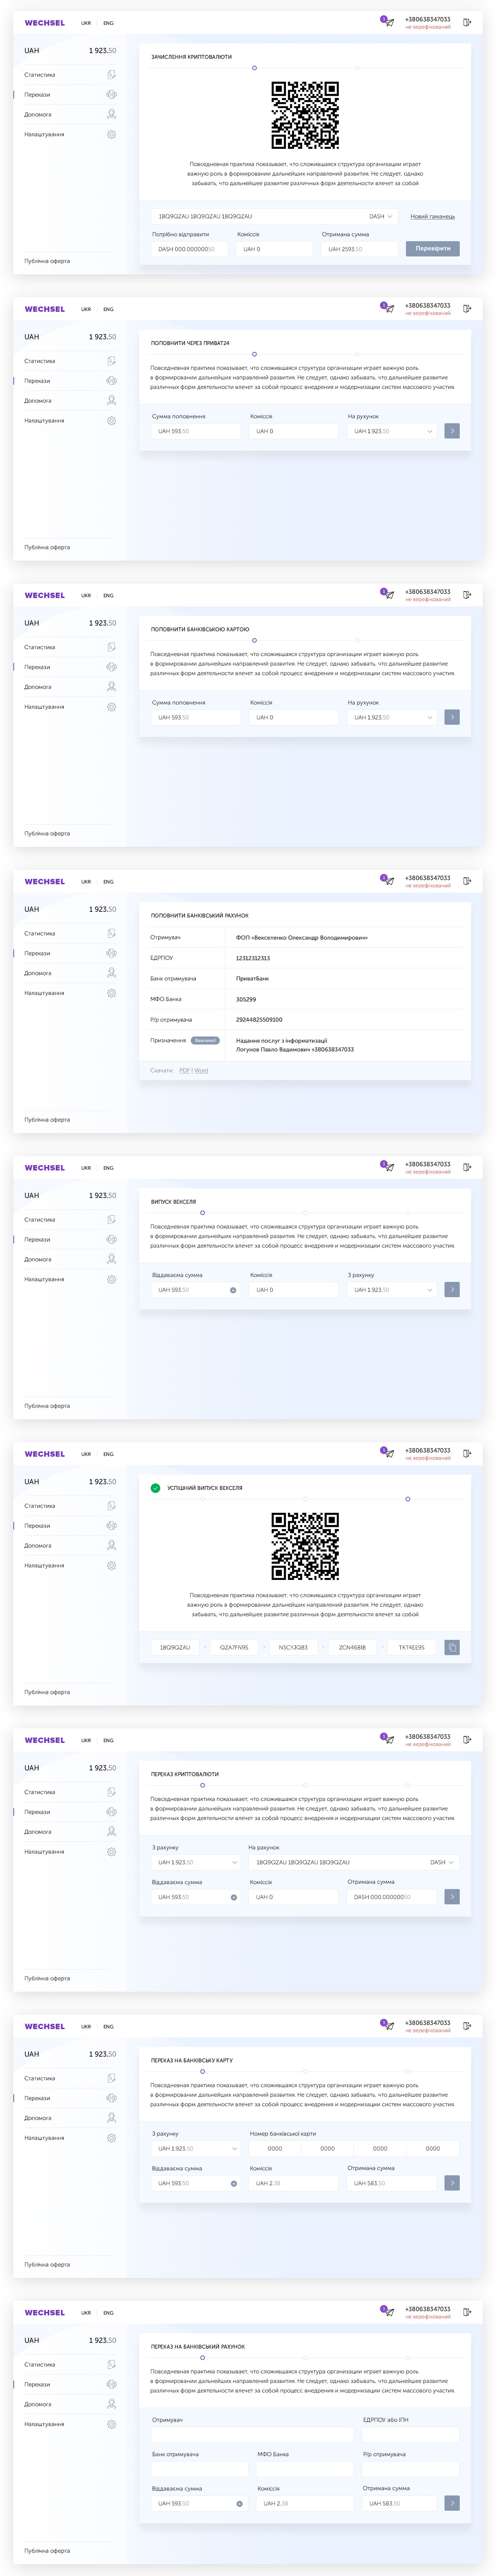This screenshot has height=2576, width=496.
Task: Open DASH currency dropdown on Зачислення криптовалюти screen
Action: [381, 216]
